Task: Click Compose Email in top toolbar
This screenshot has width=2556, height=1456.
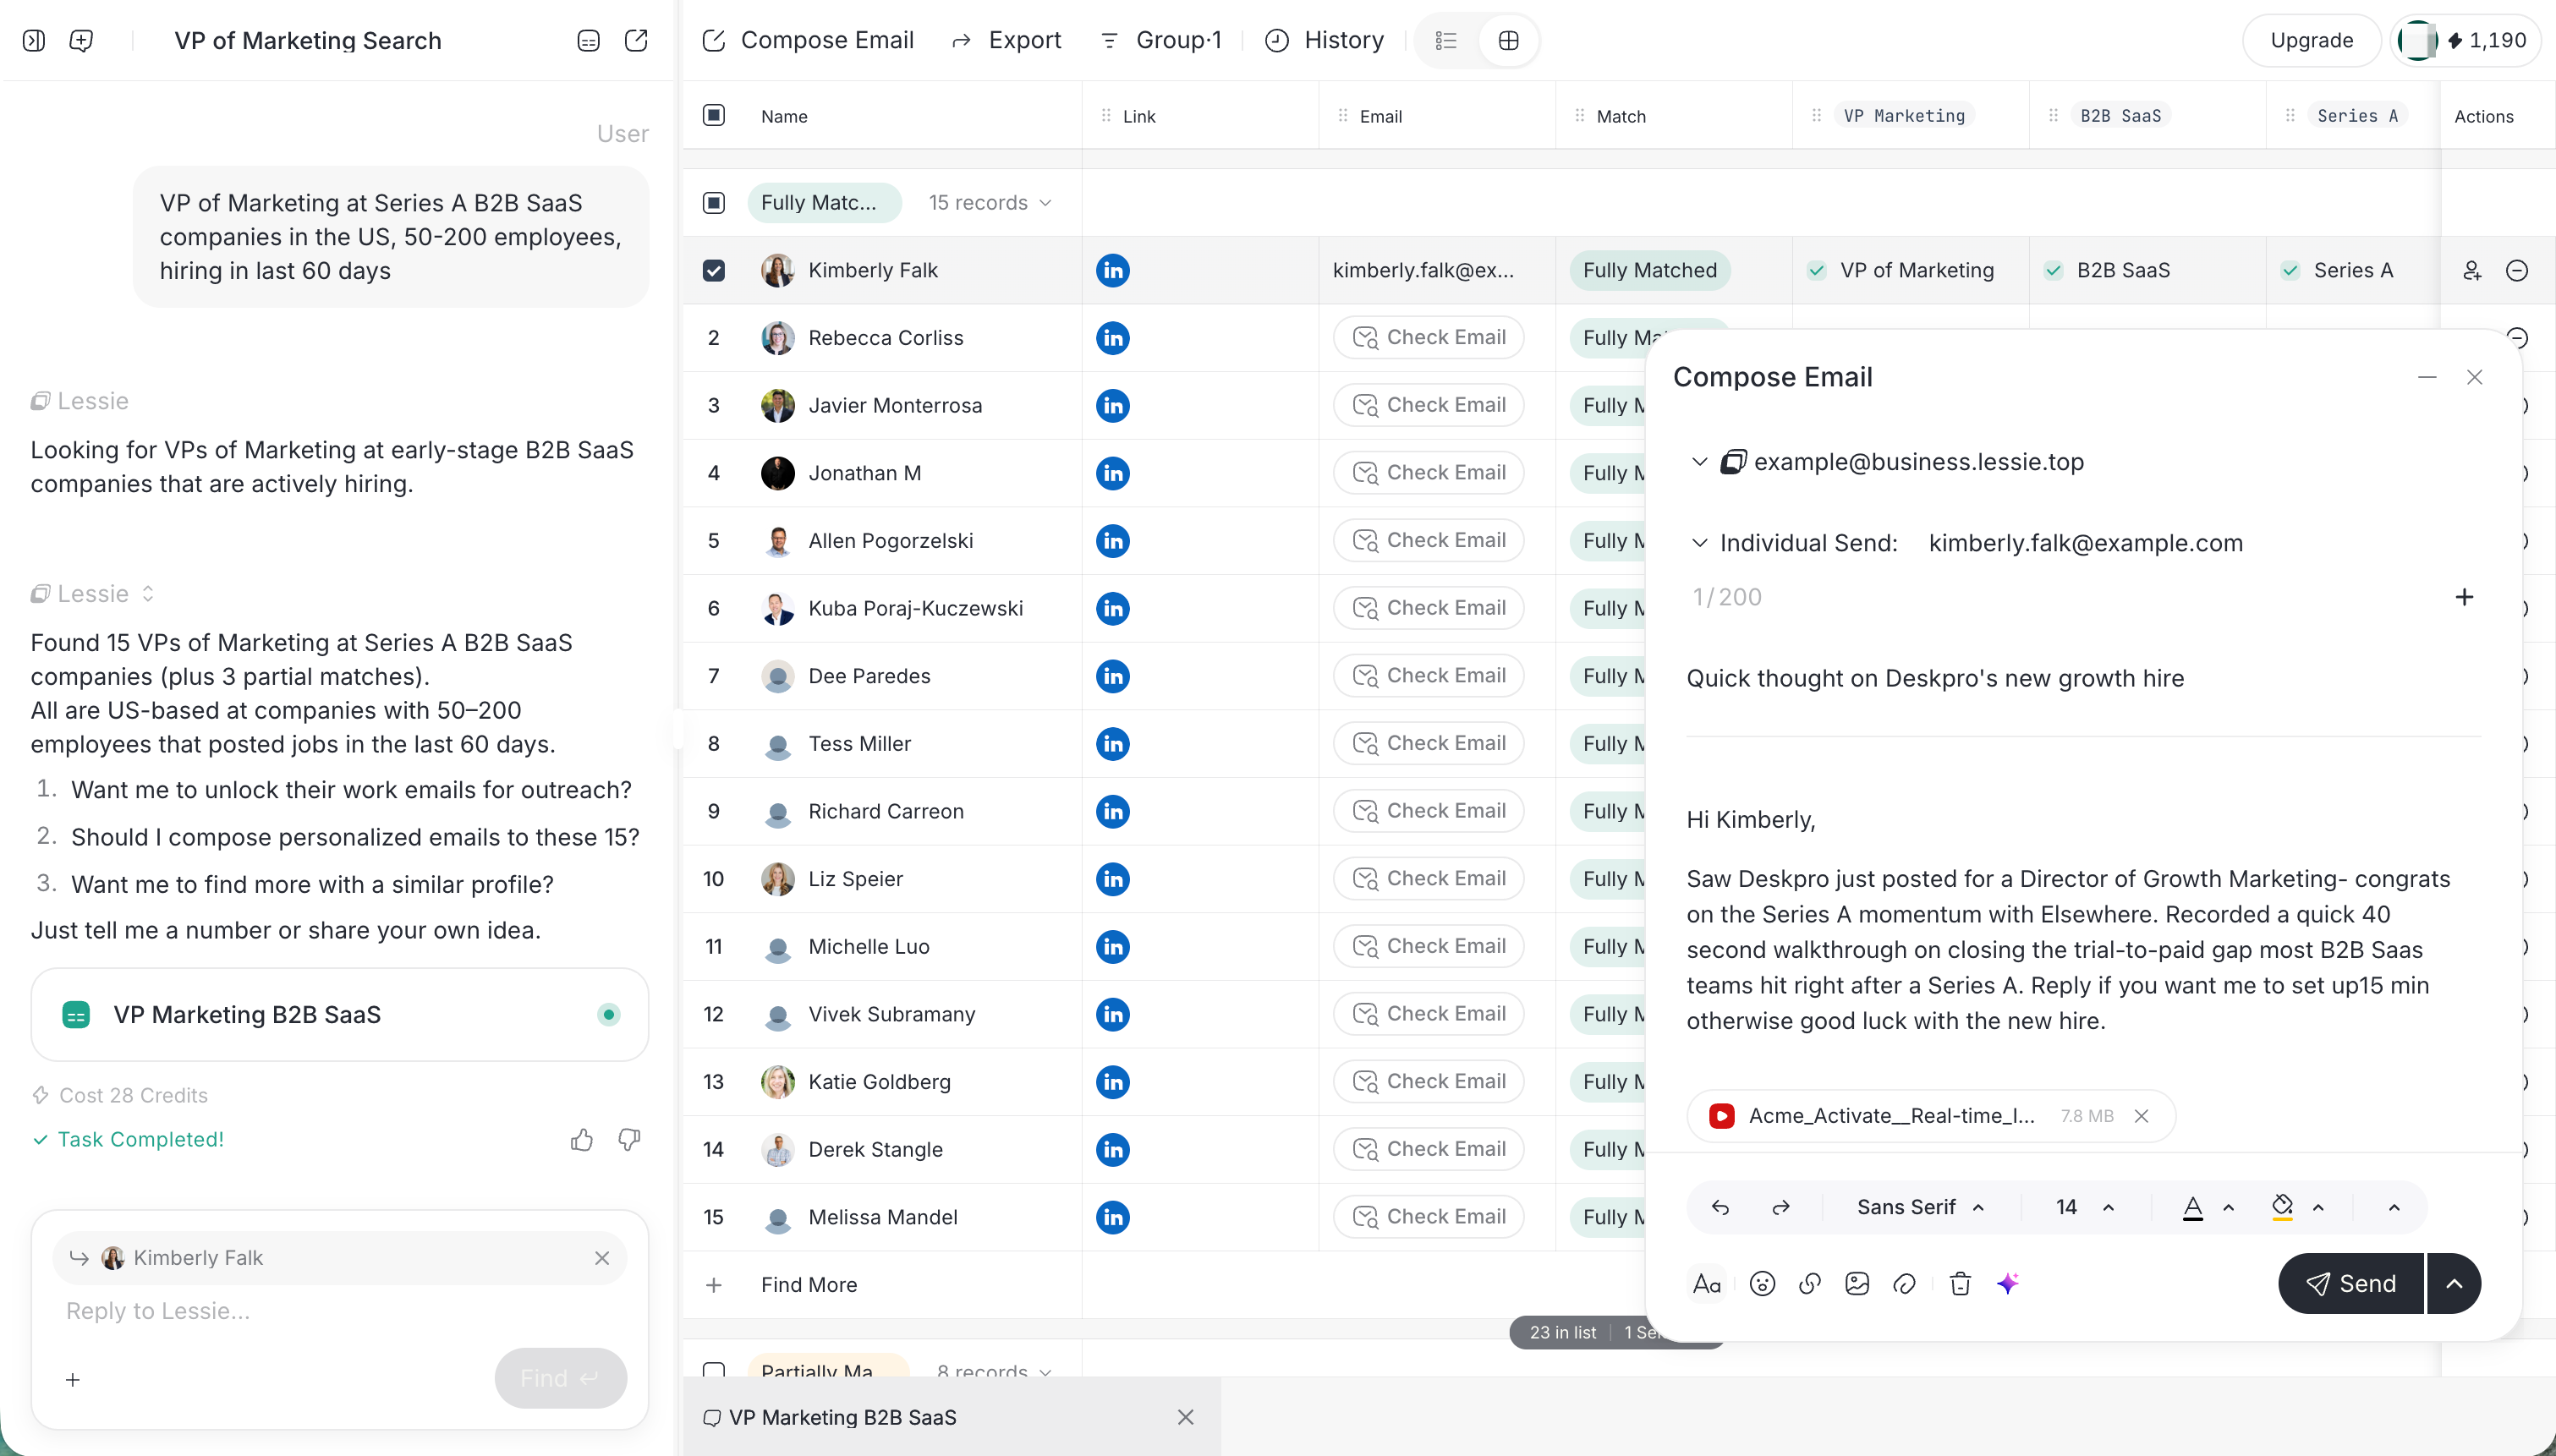Action: point(808,40)
